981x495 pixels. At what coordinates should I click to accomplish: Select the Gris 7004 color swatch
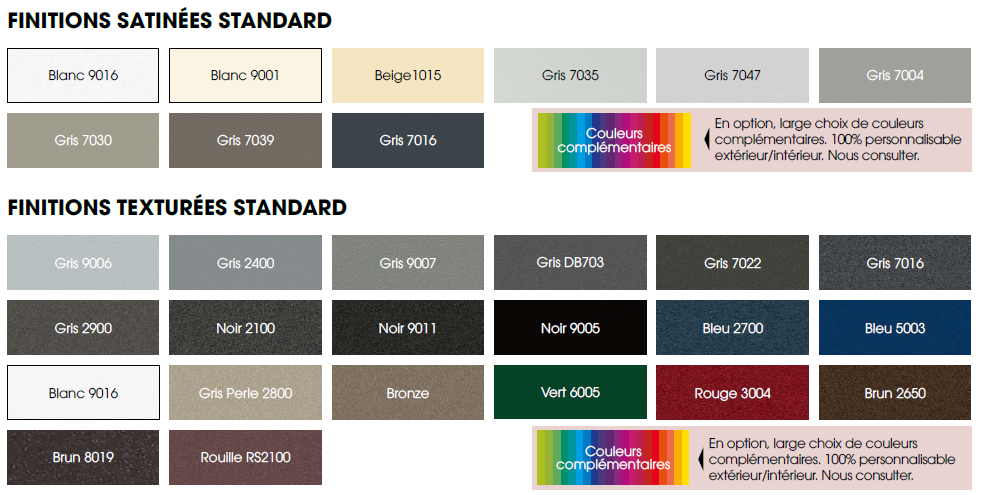895,75
